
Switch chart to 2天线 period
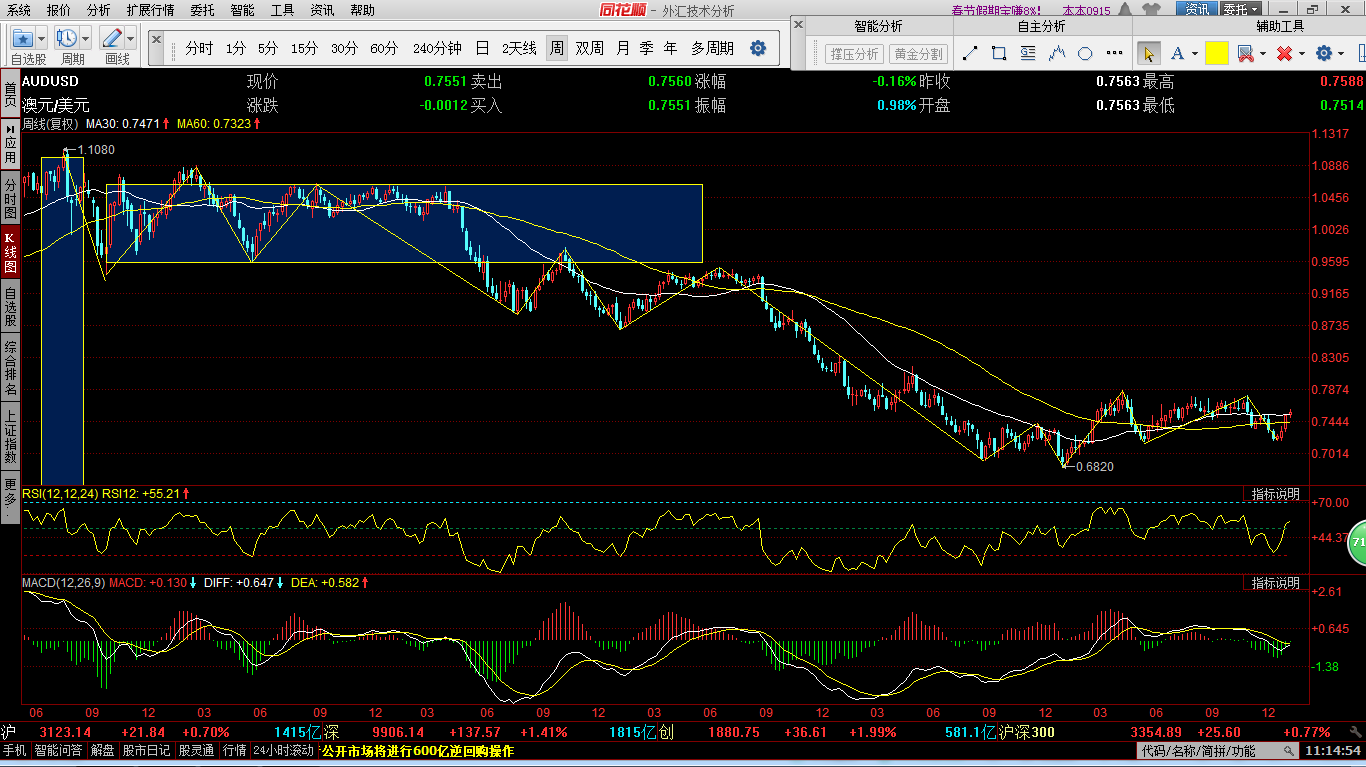click(519, 48)
